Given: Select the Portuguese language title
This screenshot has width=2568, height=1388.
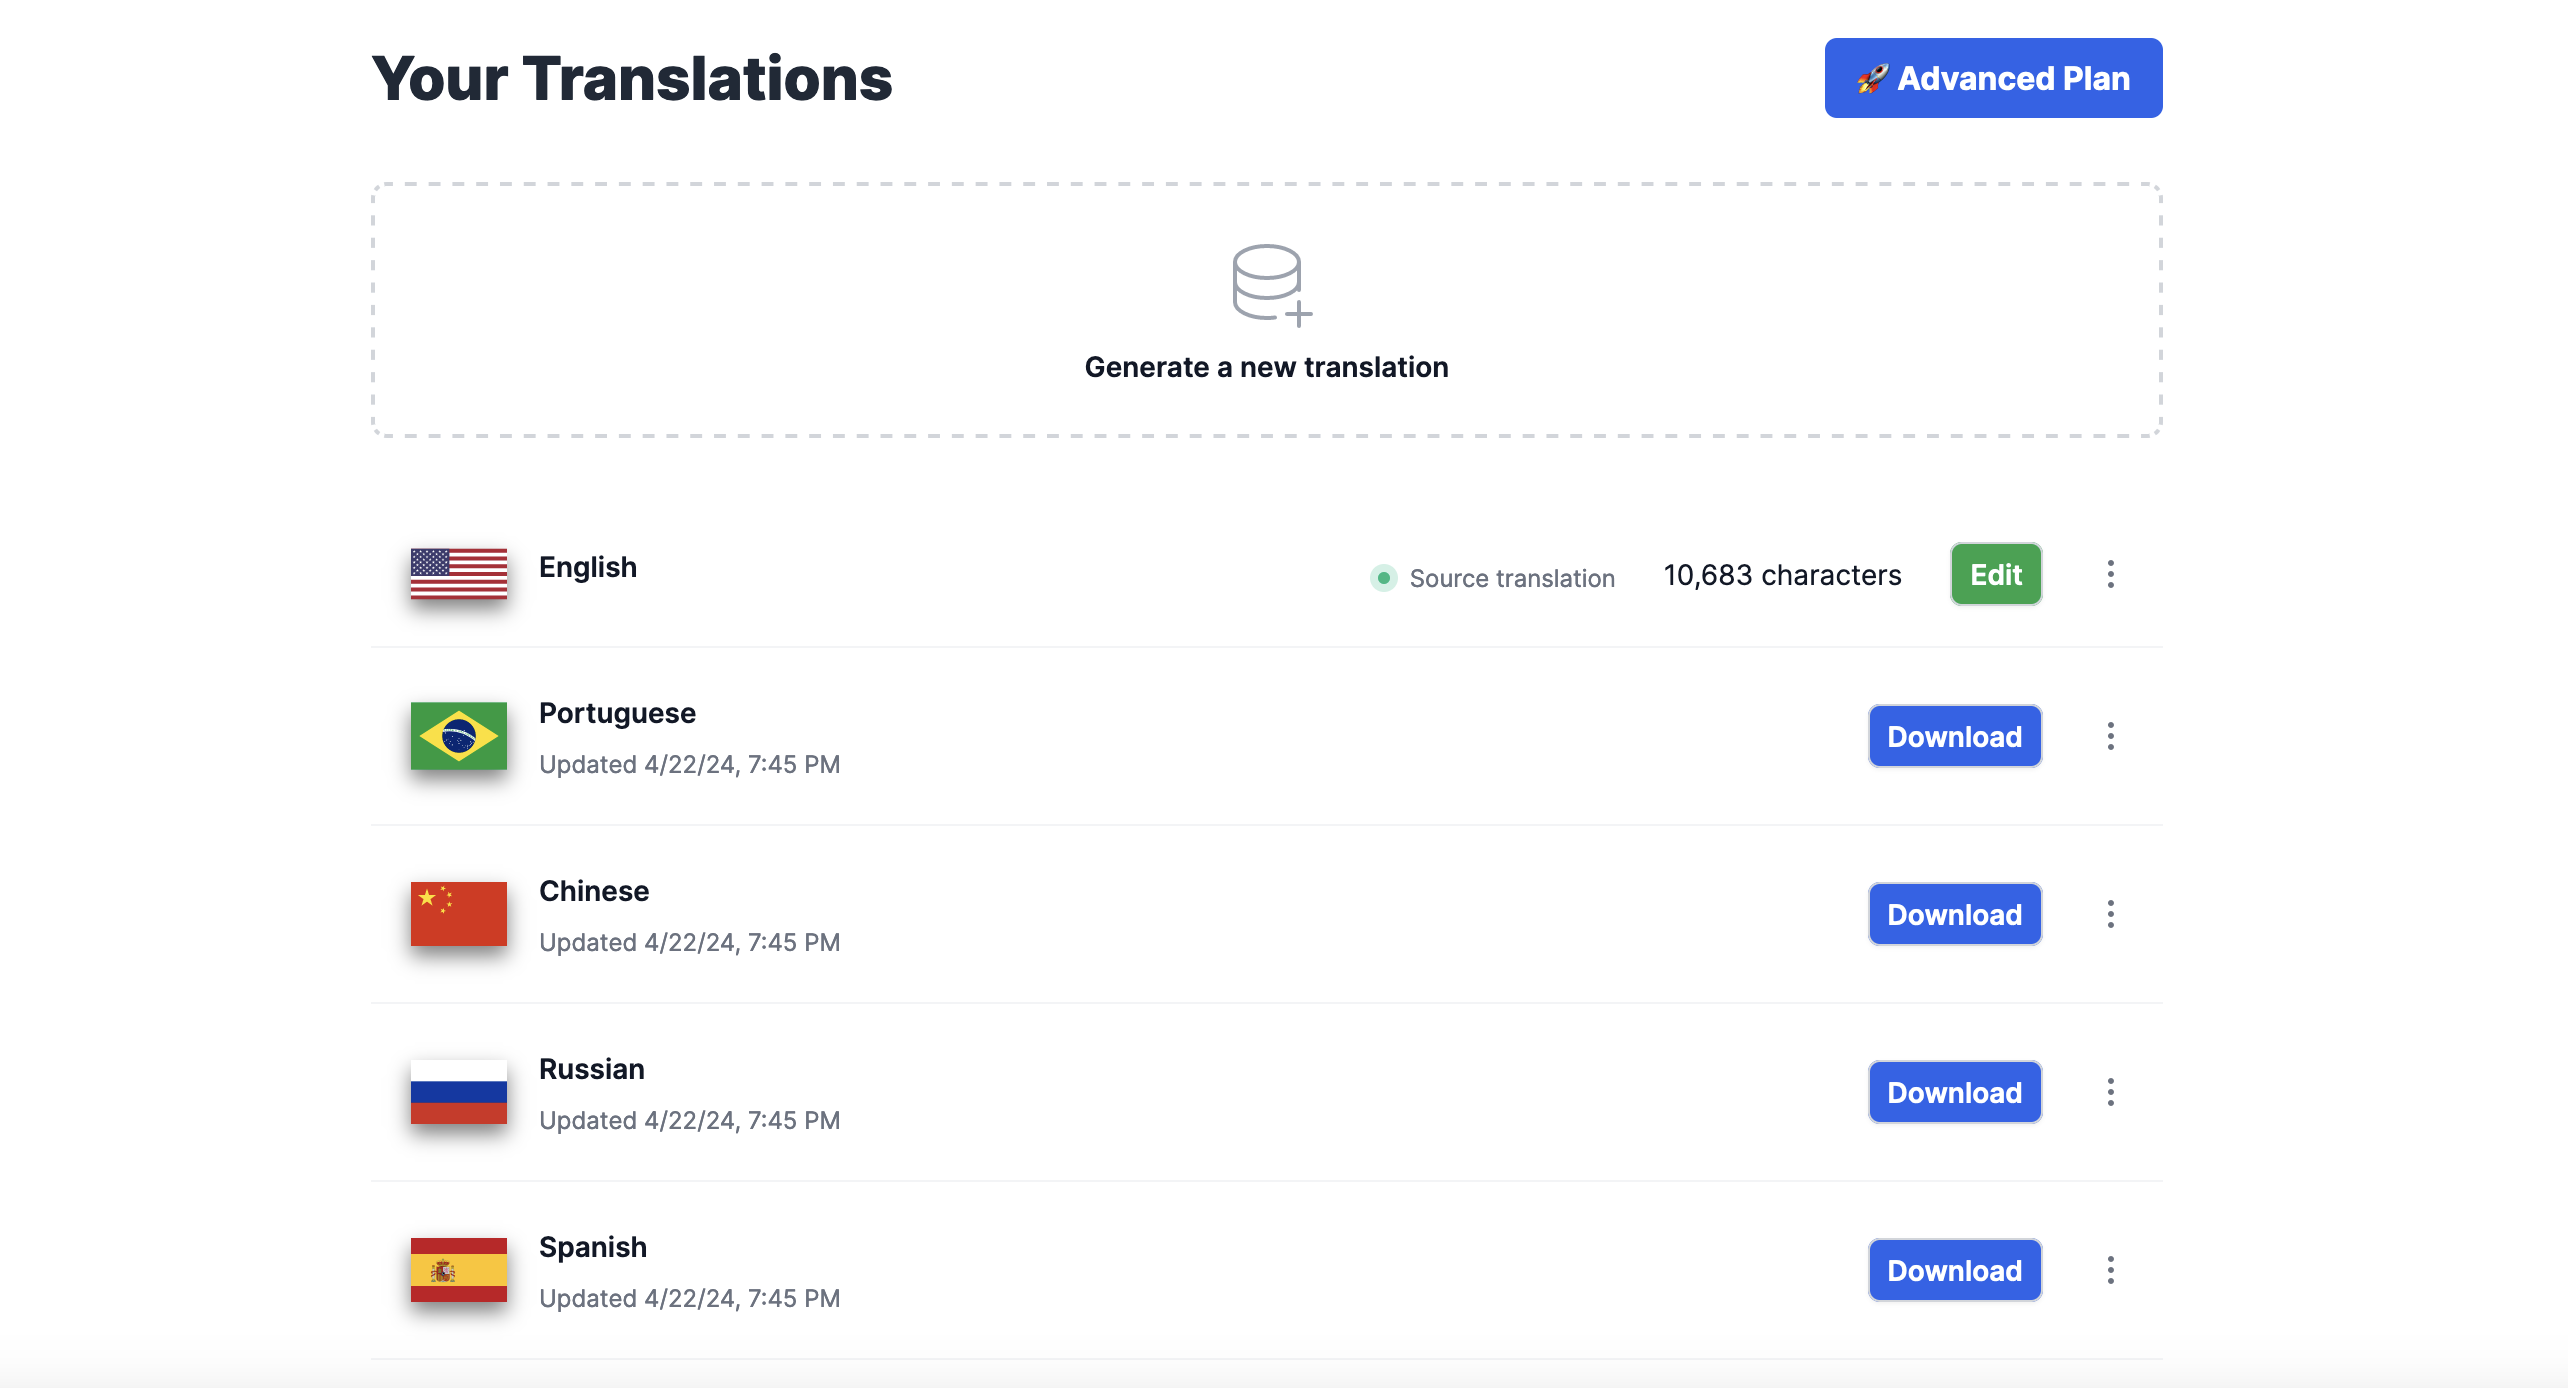Looking at the screenshot, I should click(x=617, y=713).
